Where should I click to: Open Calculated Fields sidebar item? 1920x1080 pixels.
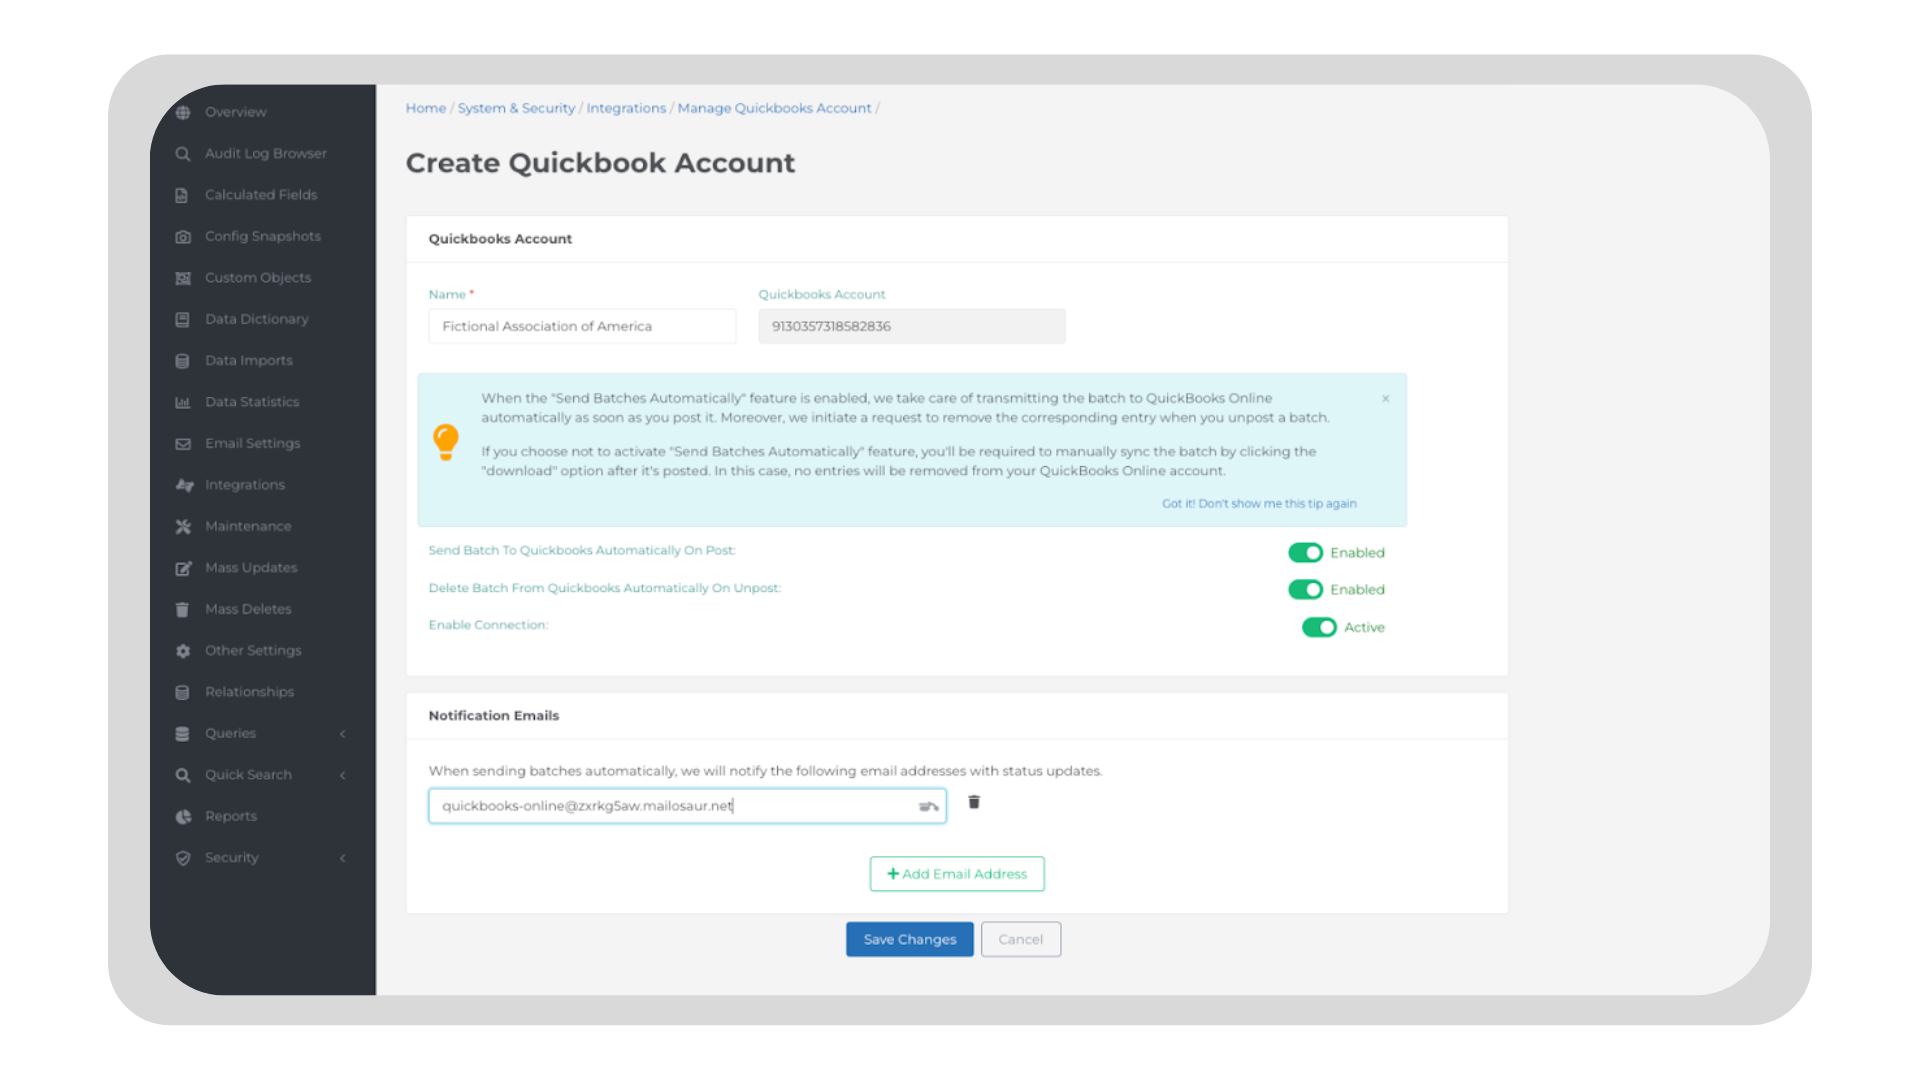coord(261,195)
